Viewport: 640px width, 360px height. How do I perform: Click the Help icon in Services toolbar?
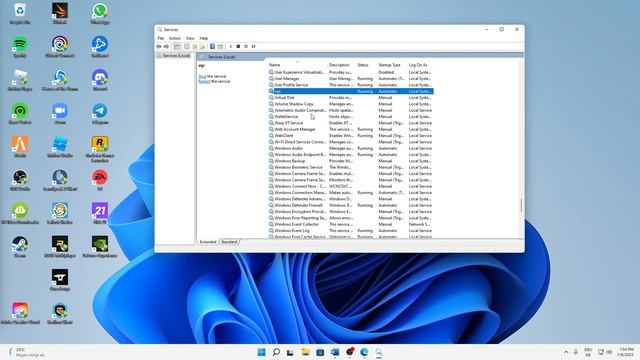point(212,47)
